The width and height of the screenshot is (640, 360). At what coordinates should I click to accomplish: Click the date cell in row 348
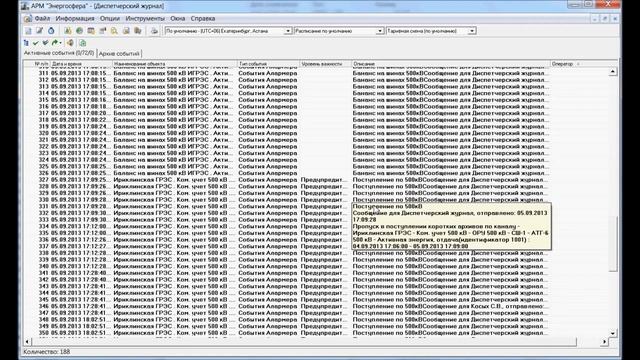pos(81,320)
